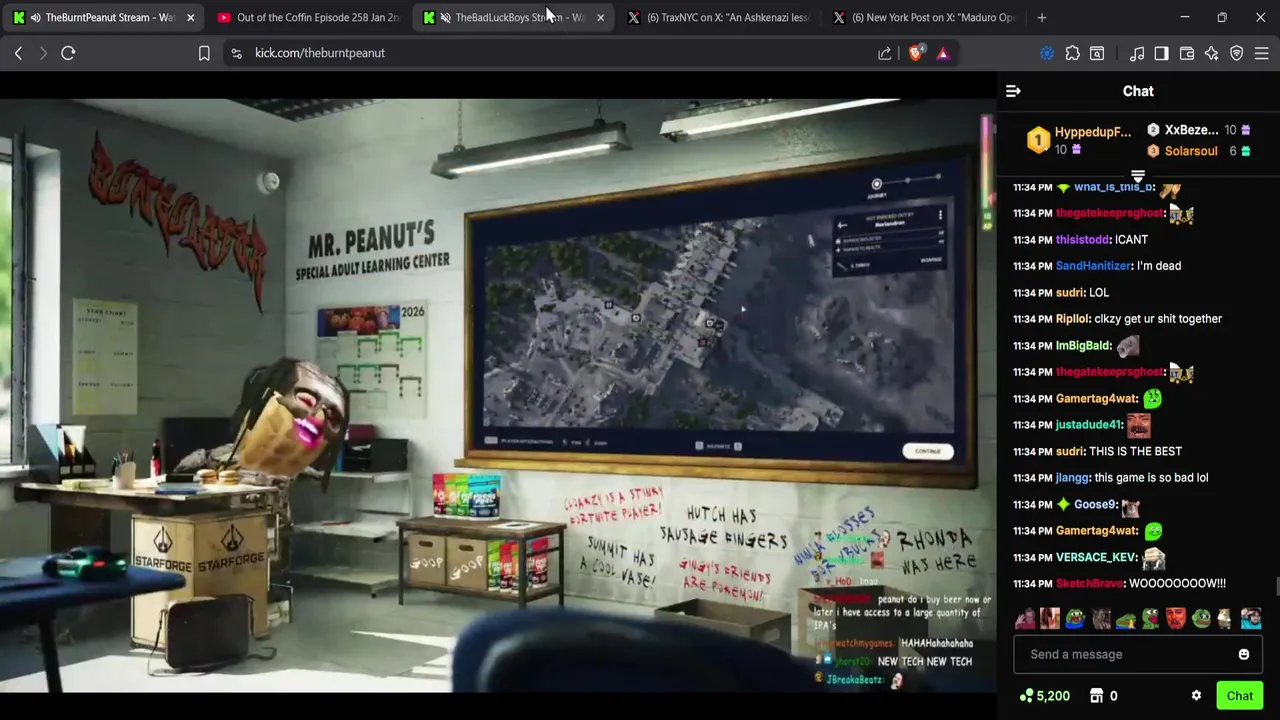
Task: Open Solarsoul gifter profile
Action: 1191,151
